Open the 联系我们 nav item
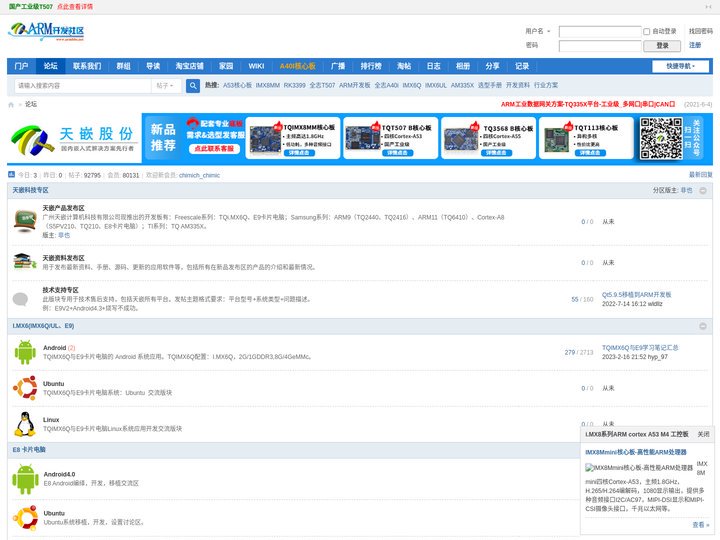Screen dimensions: 720x540 coord(87,66)
